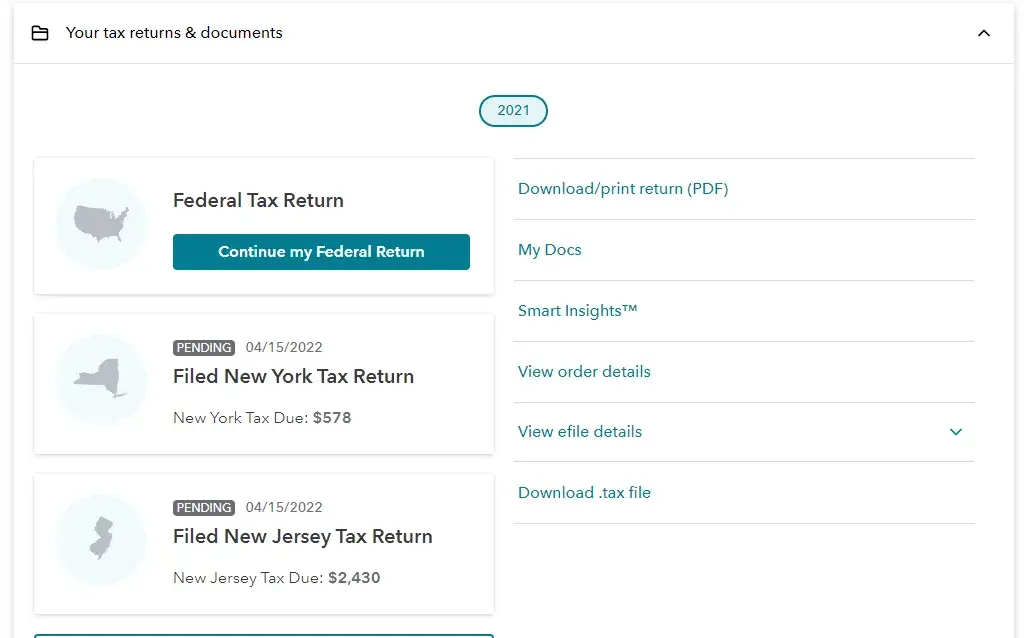Open Download/print return (PDF) link
Image resolution: width=1035 pixels, height=638 pixels.
623,189
